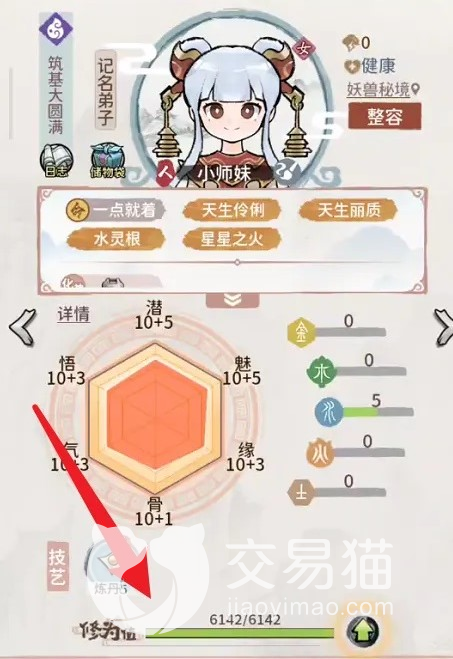
Task: Click the 整容 button
Action: point(385,116)
